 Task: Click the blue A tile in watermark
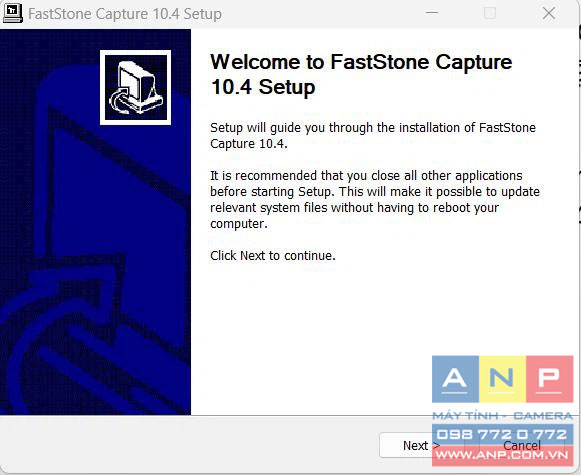pos(455,379)
